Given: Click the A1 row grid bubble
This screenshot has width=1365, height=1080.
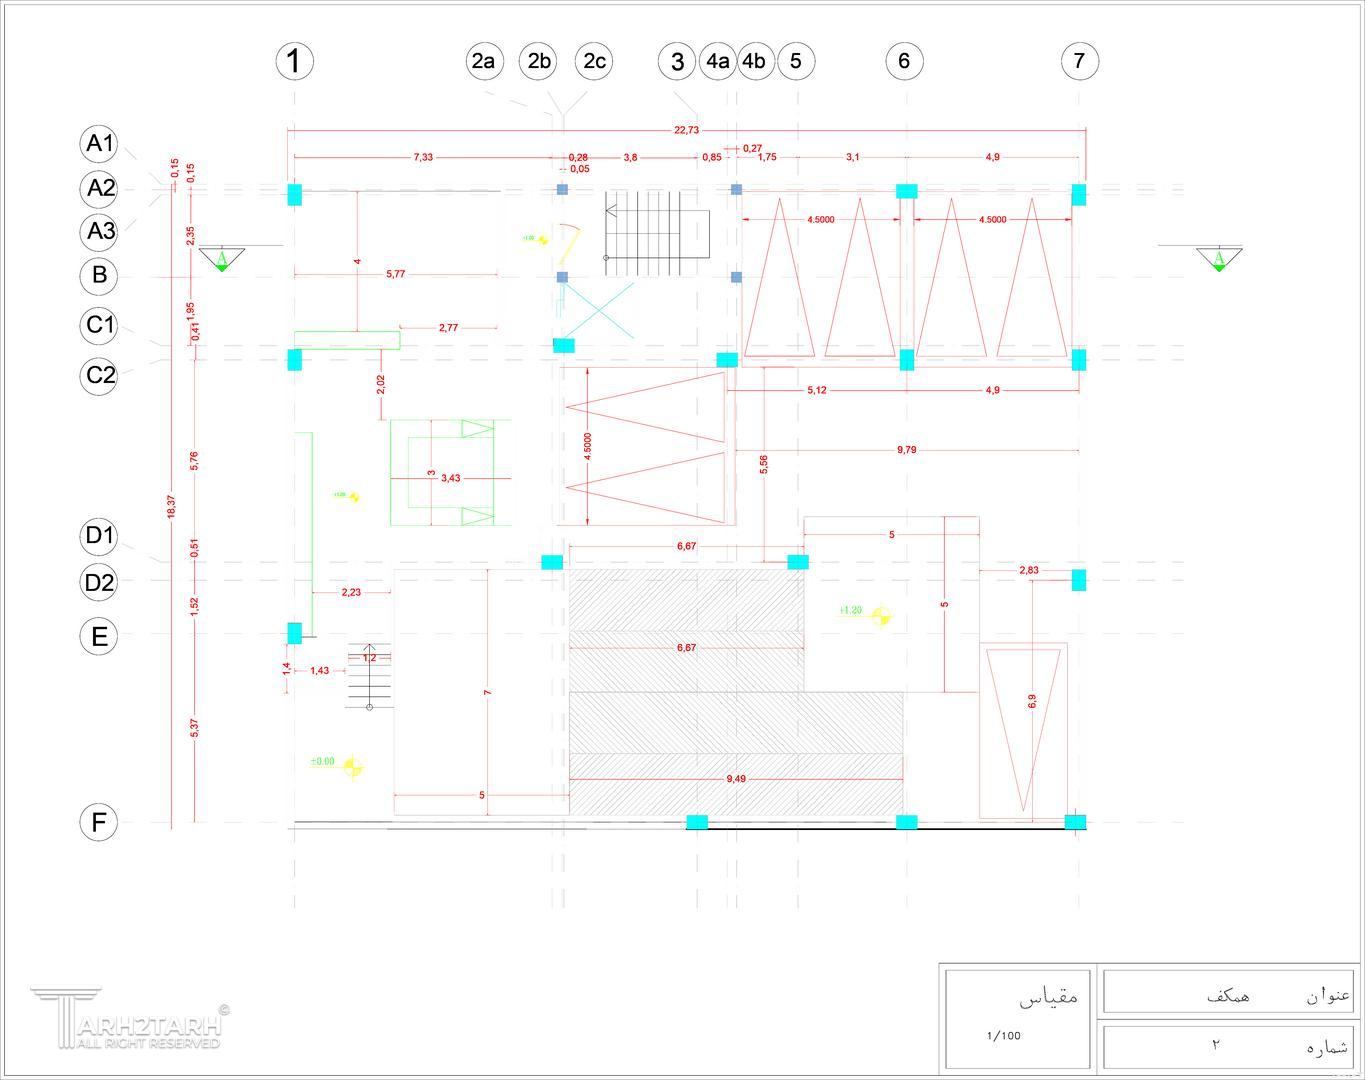Looking at the screenshot, I should click(x=99, y=144).
